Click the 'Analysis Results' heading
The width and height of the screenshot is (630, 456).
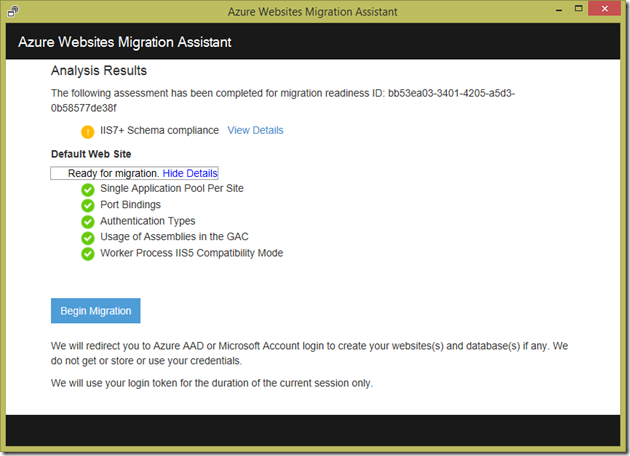[99, 70]
